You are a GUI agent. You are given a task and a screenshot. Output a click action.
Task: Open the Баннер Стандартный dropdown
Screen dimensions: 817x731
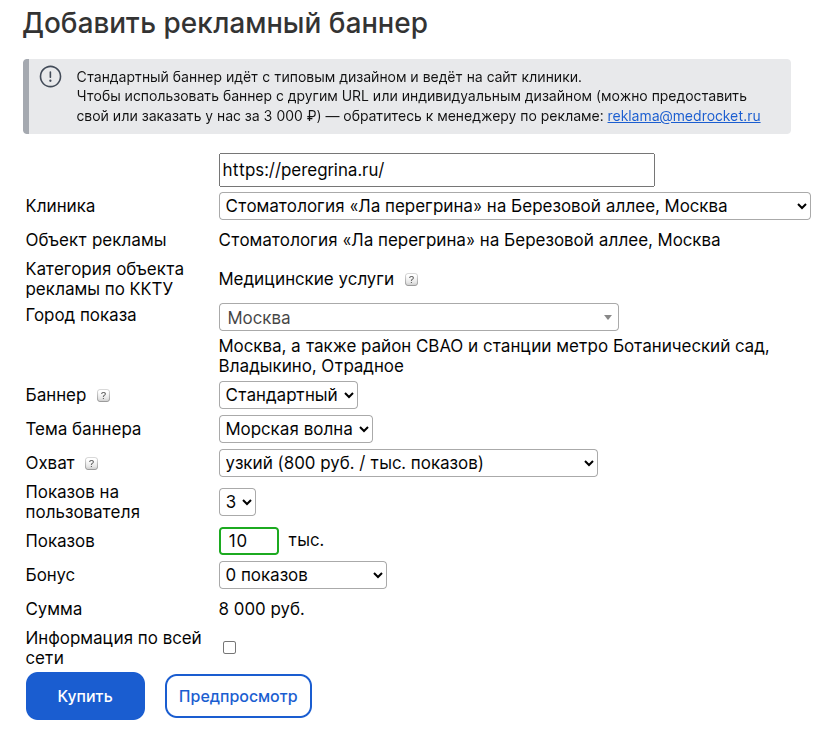pos(288,395)
